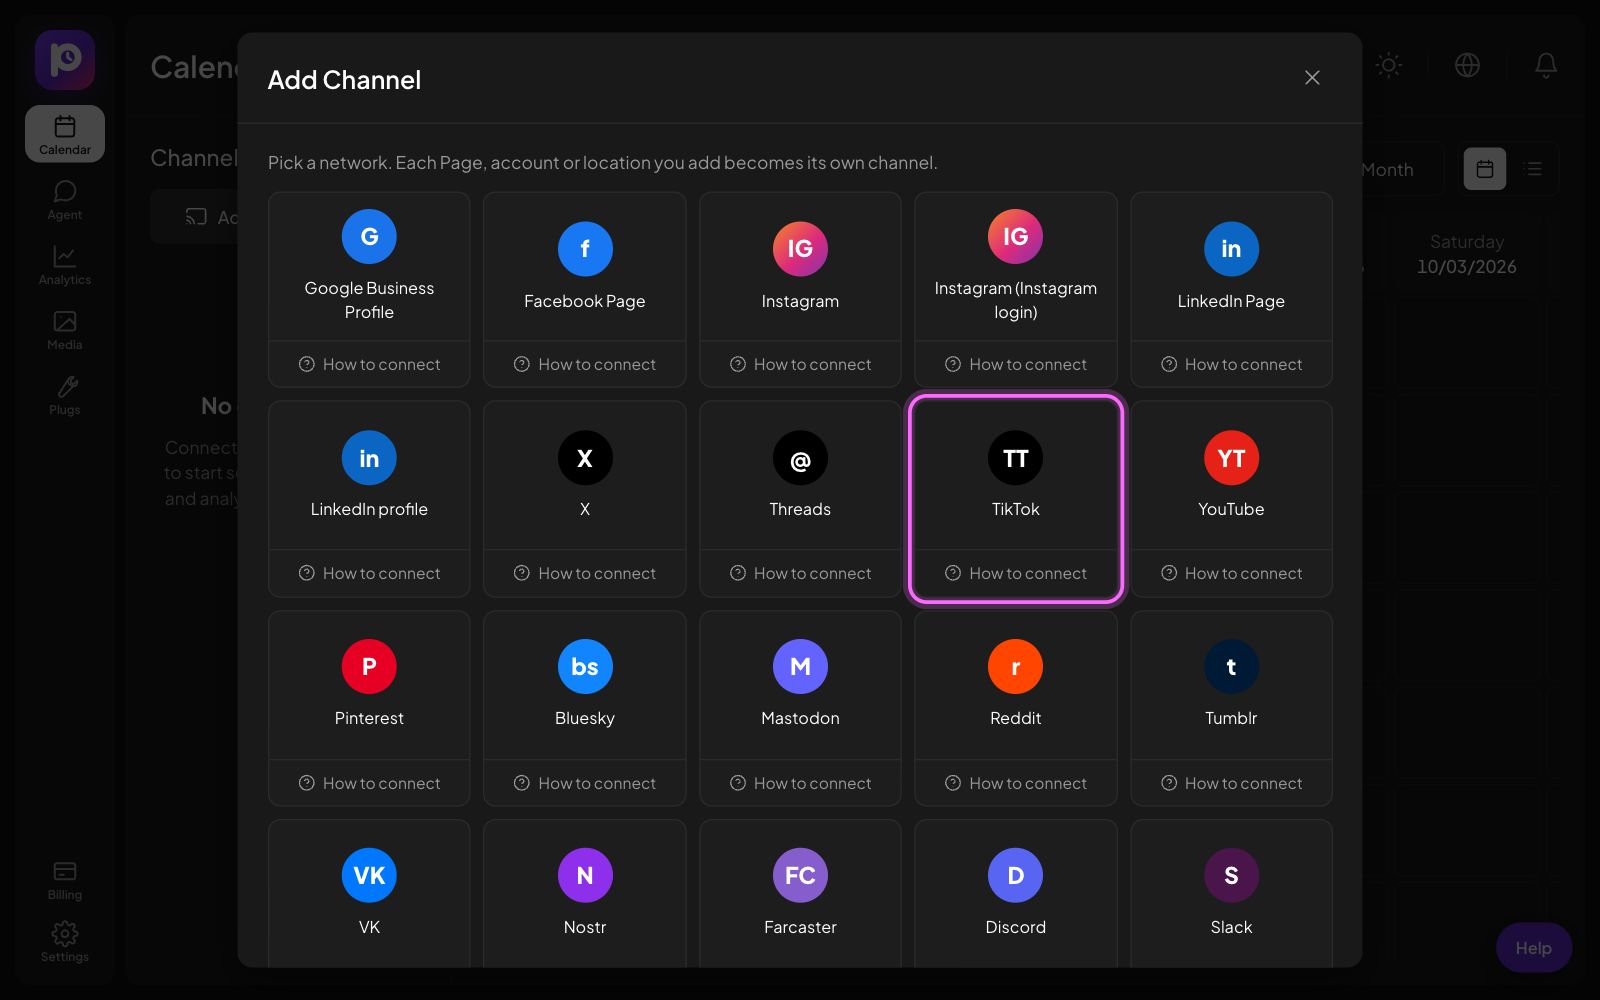Choose the LinkedIn Page icon

coord(1231,248)
